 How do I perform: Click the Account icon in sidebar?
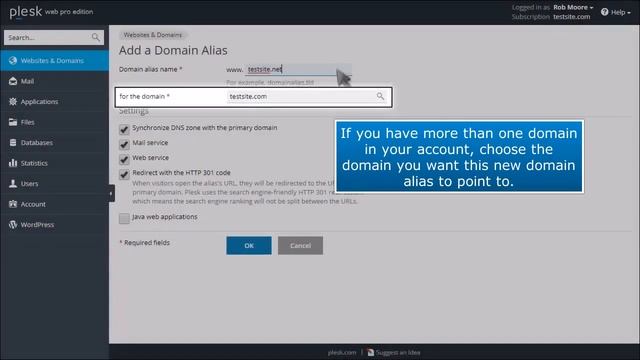click(13, 204)
